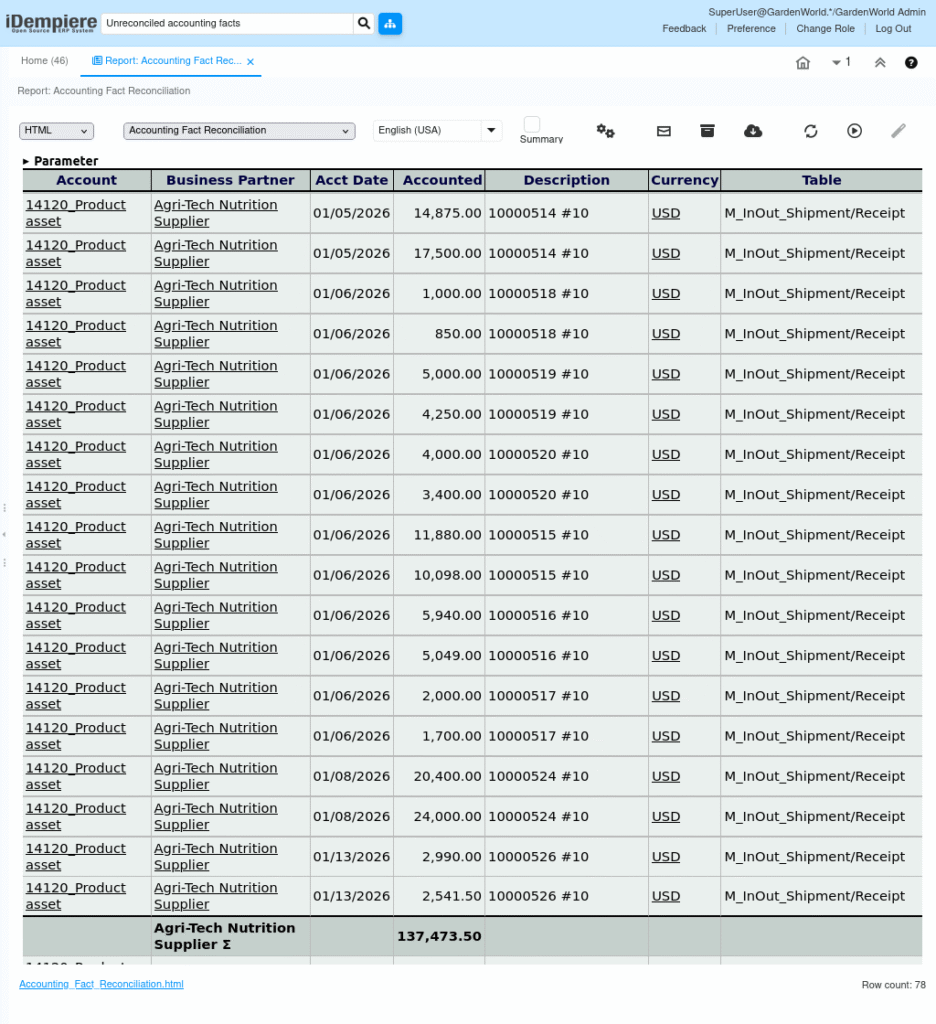Click the Row count: 78 status text
This screenshot has height=1024, width=936.
[893, 985]
